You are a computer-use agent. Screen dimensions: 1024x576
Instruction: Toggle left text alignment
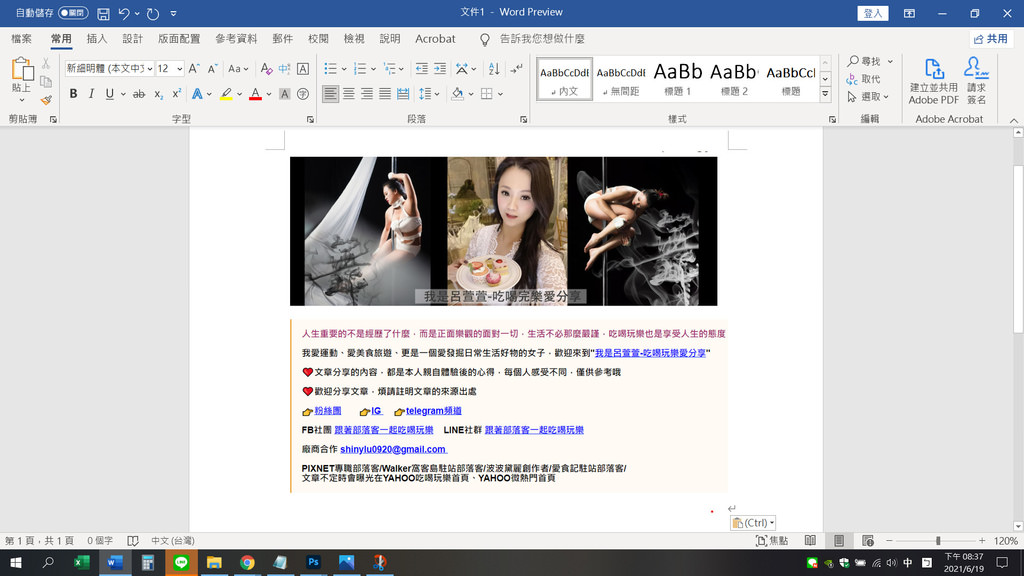point(330,94)
